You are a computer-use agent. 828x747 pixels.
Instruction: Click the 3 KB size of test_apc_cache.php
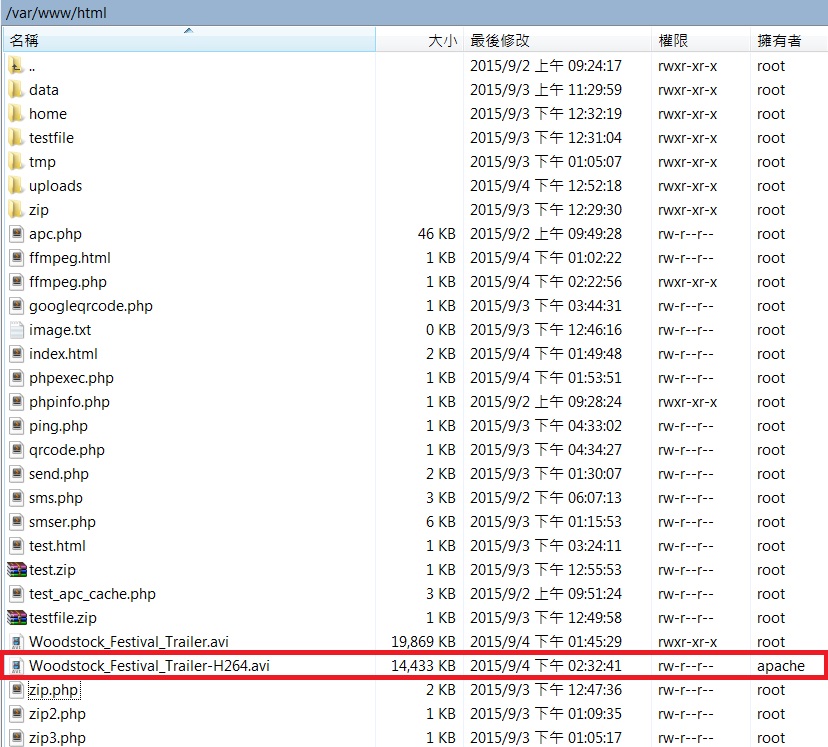pos(440,594)
